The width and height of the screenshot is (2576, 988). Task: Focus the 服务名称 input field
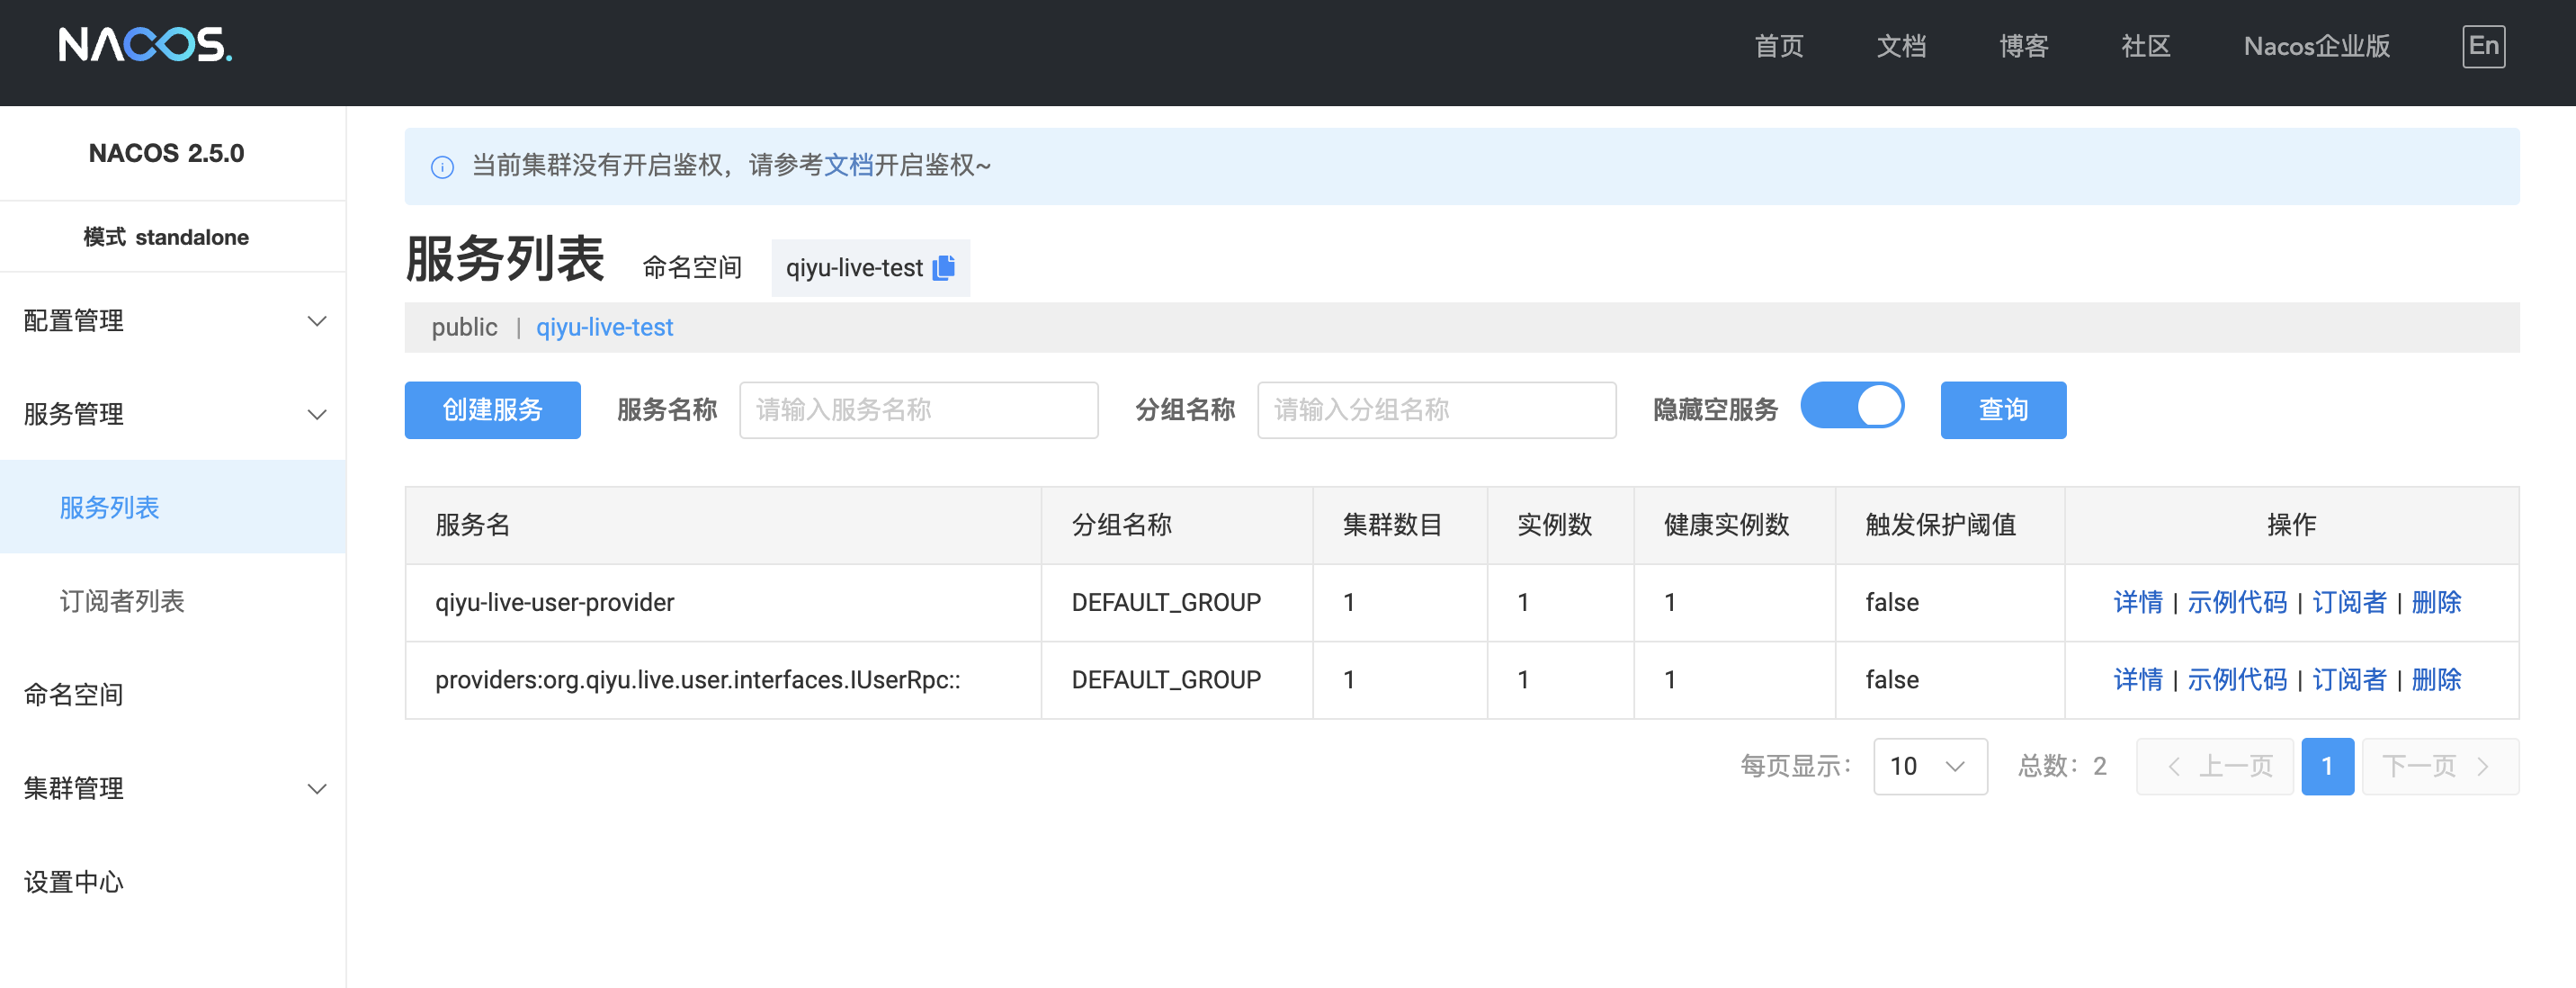click(917, 410)
